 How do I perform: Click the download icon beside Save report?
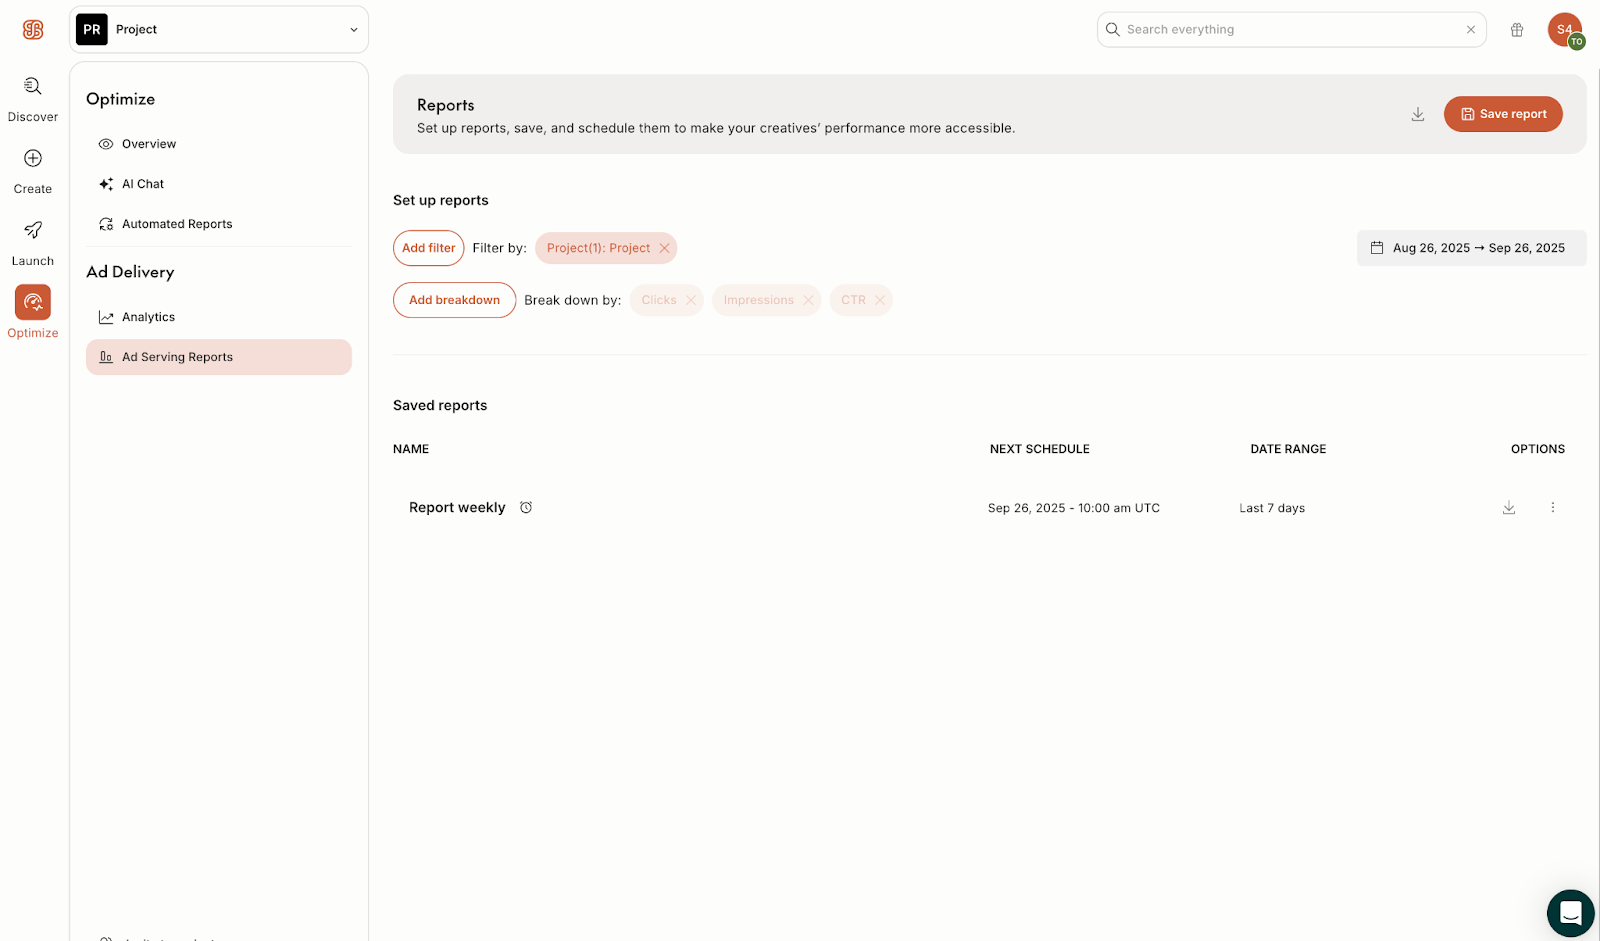tap(1418, 115)
